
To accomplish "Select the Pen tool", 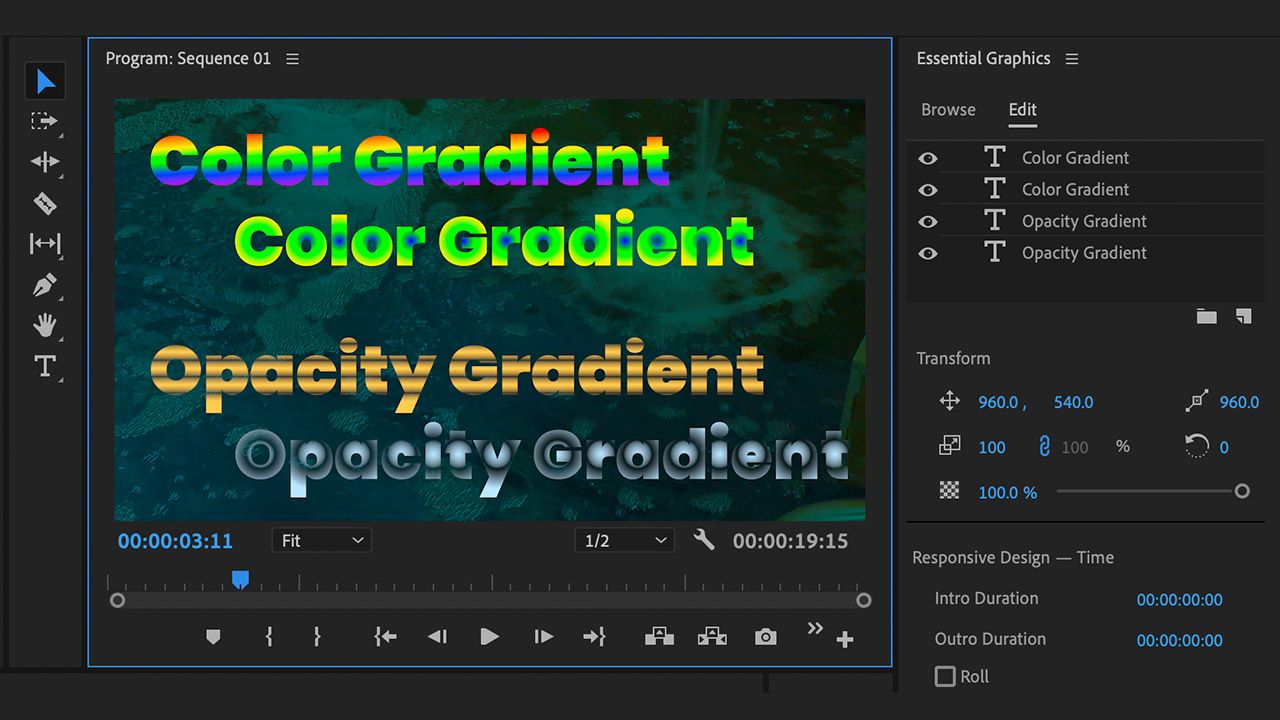I will [x=45, y=286].
